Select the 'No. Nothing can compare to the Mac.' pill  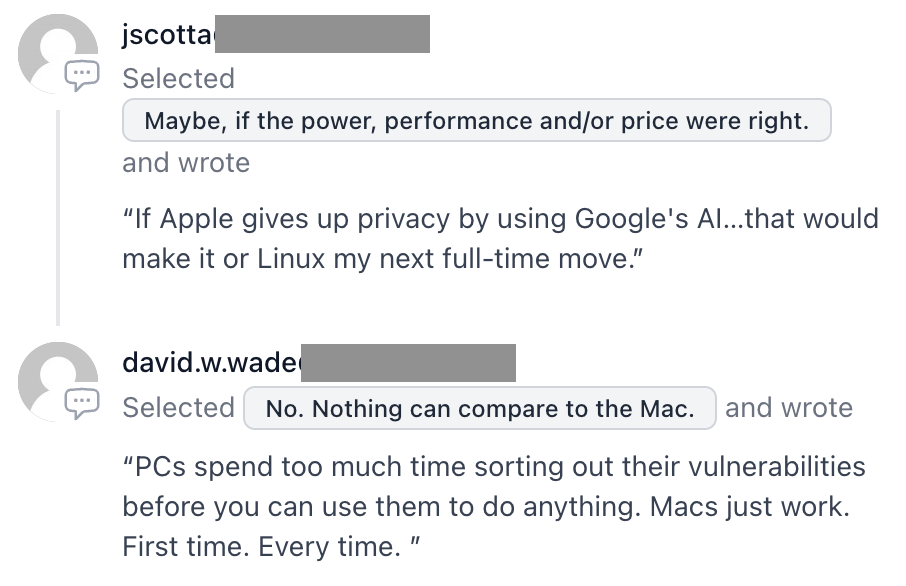click(480, 408)
